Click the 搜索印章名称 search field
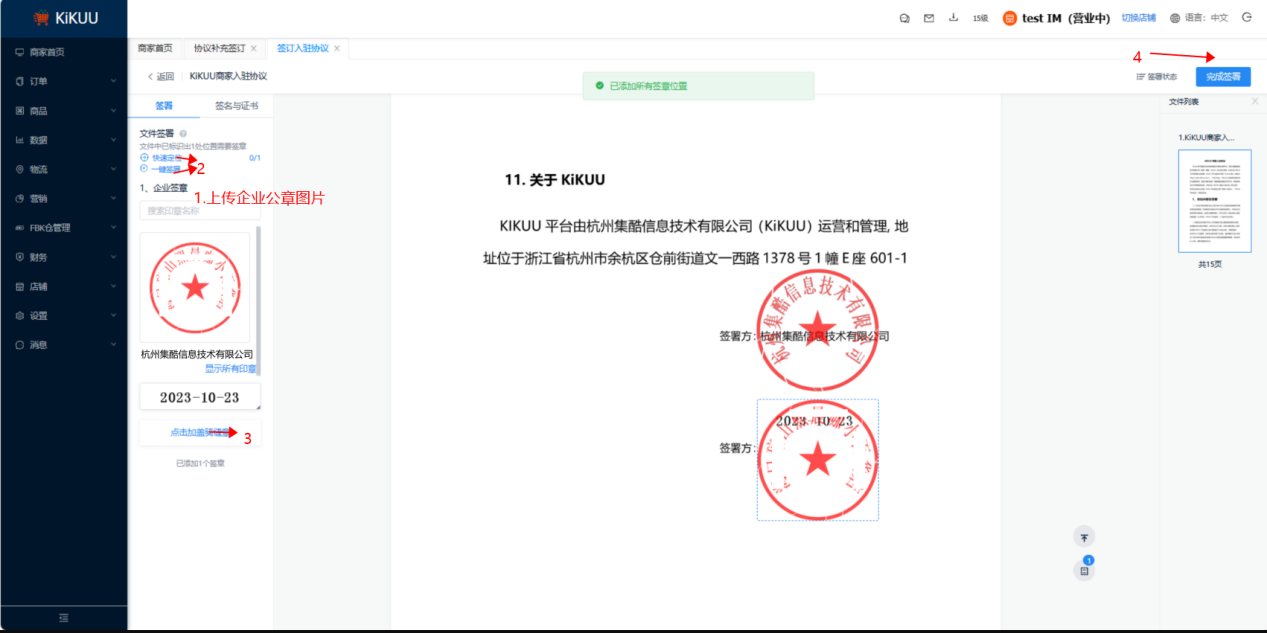 tap(200, 210)
